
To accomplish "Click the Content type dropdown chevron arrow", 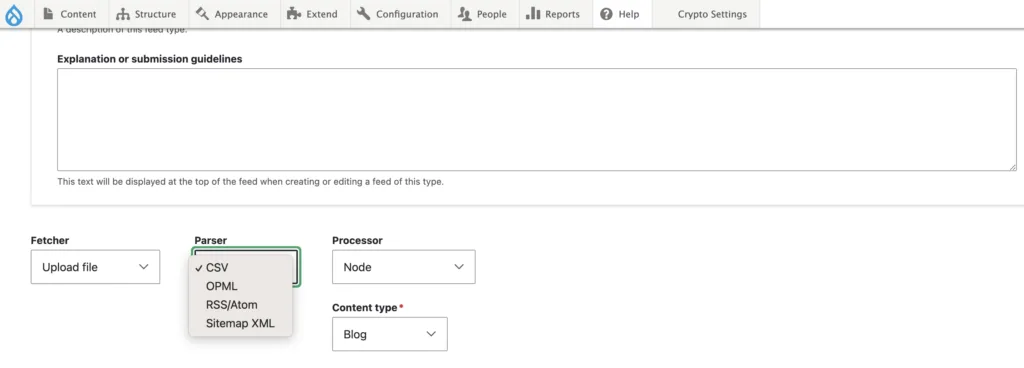I will (431, 334).
